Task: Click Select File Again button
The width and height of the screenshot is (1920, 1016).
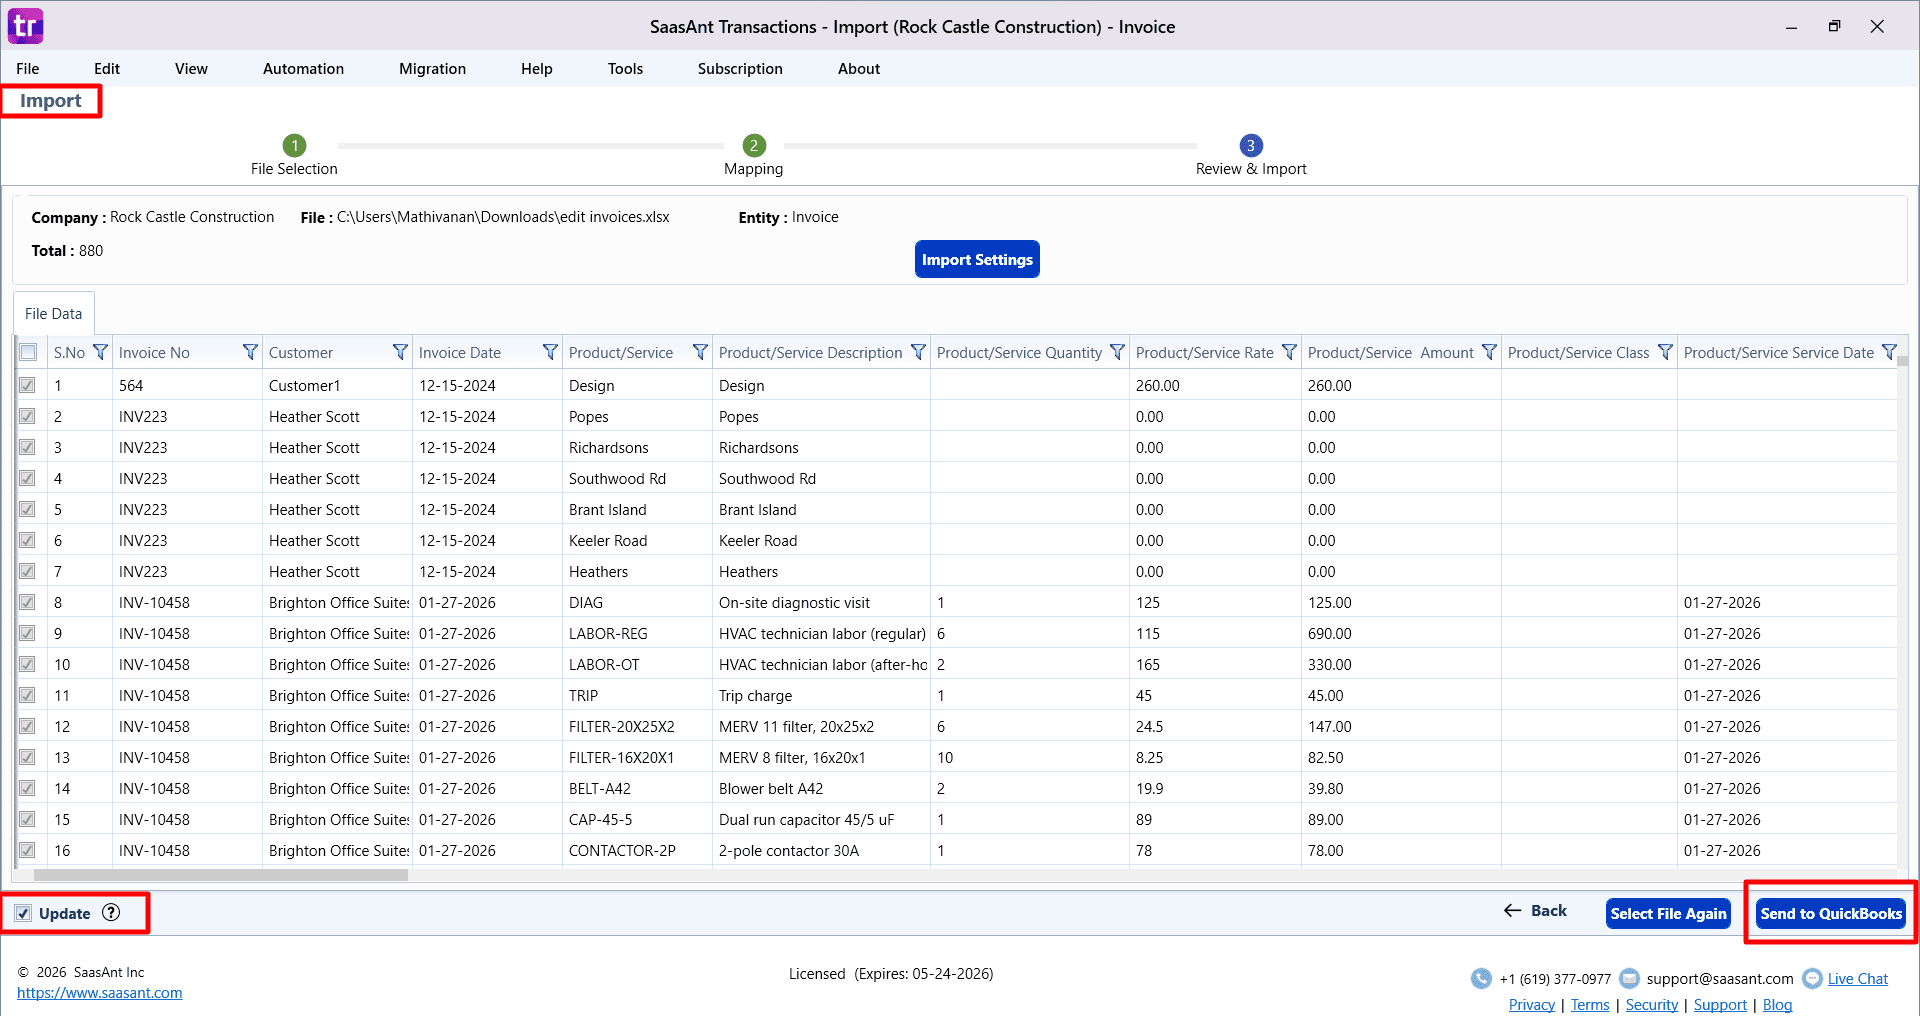Action: (x=1668, y=913)
